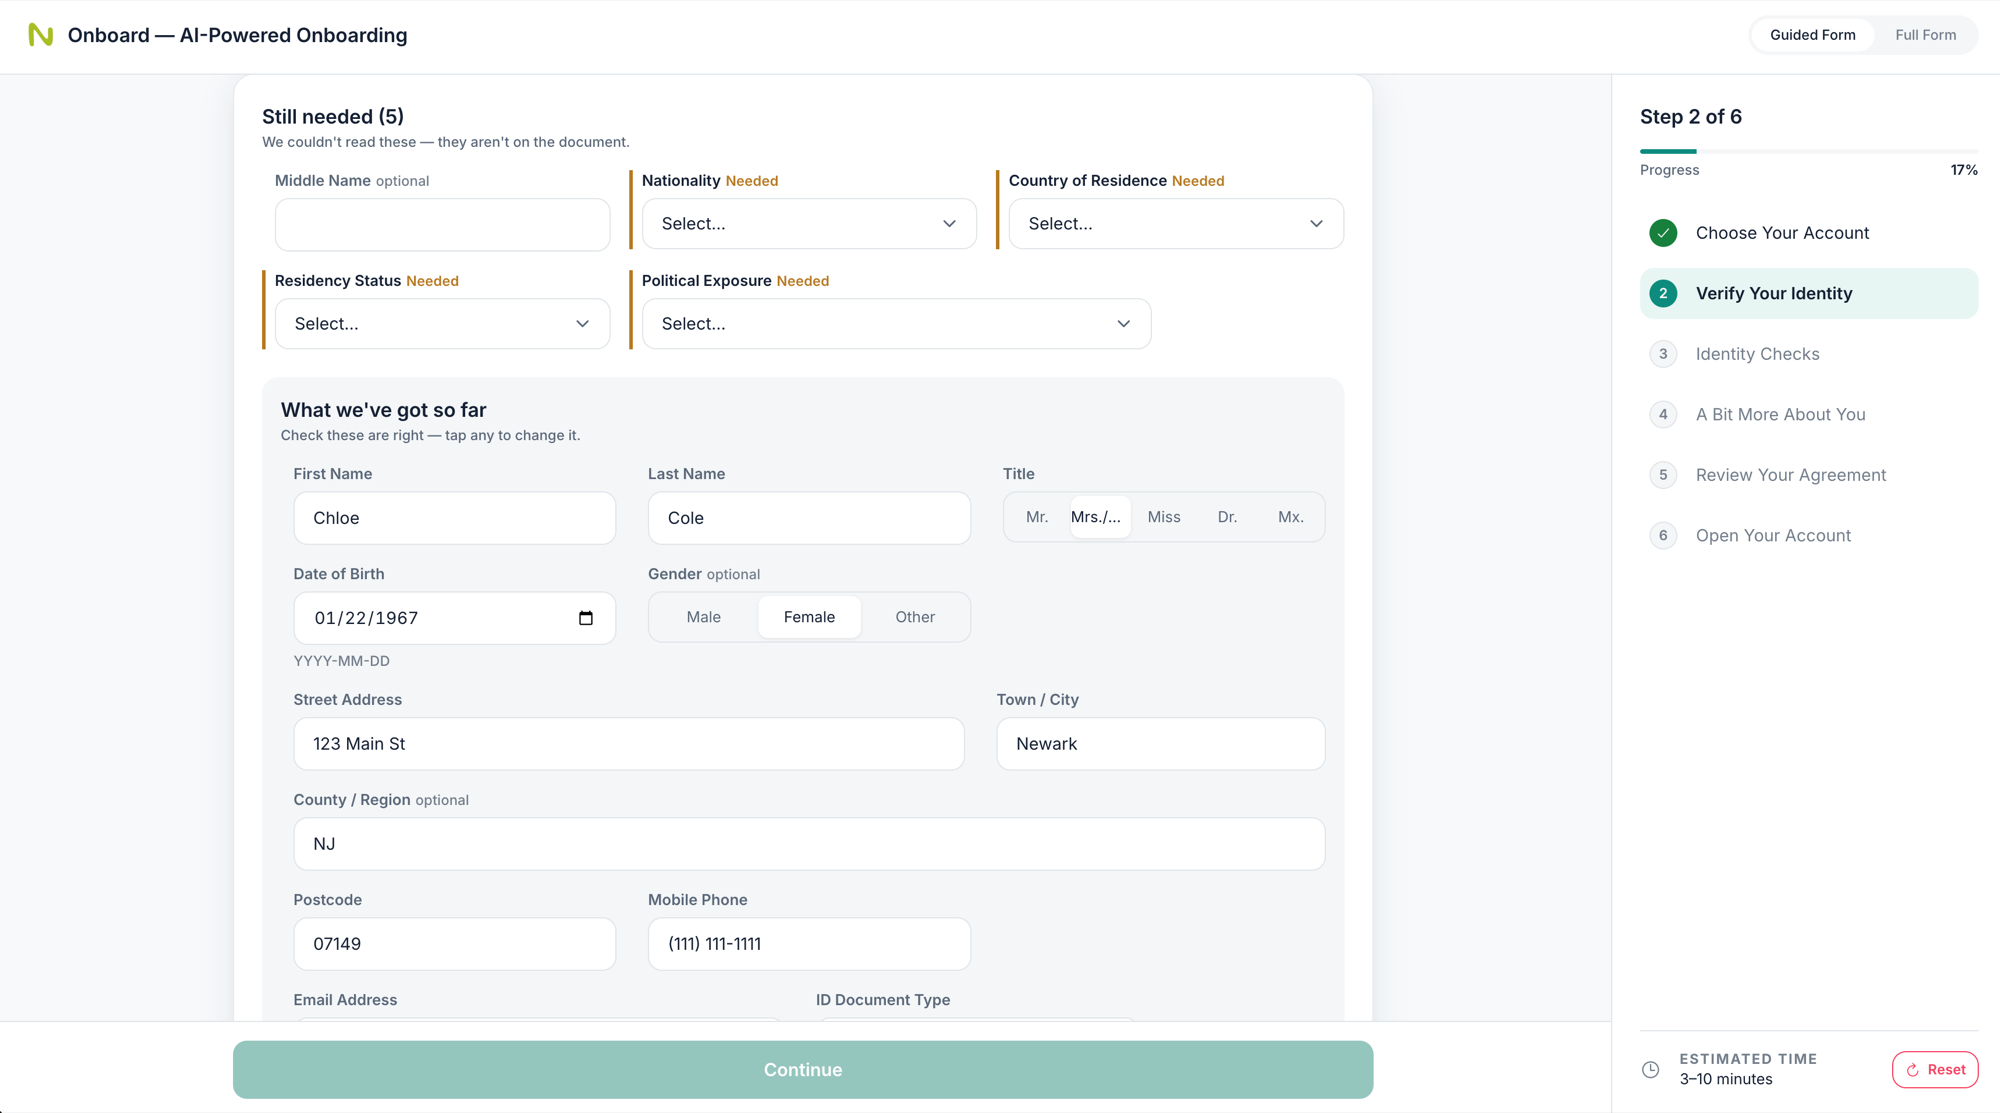Click the Onboard logo icon

[40, 35]
